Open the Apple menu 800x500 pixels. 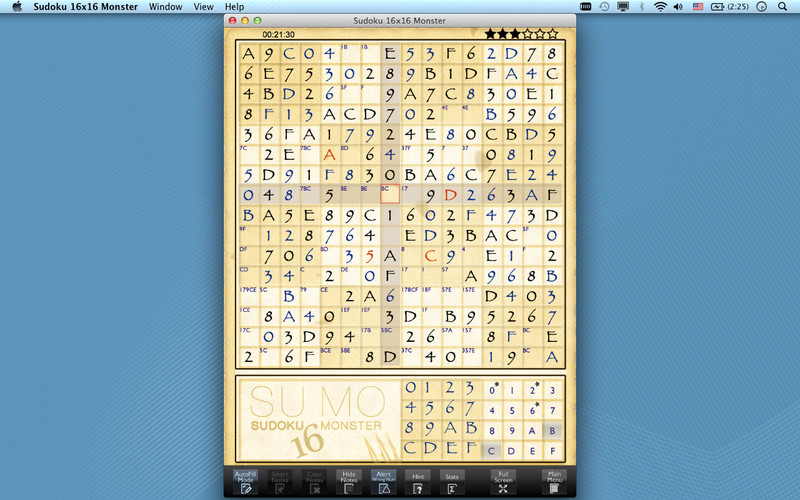[x=17, y=7]
